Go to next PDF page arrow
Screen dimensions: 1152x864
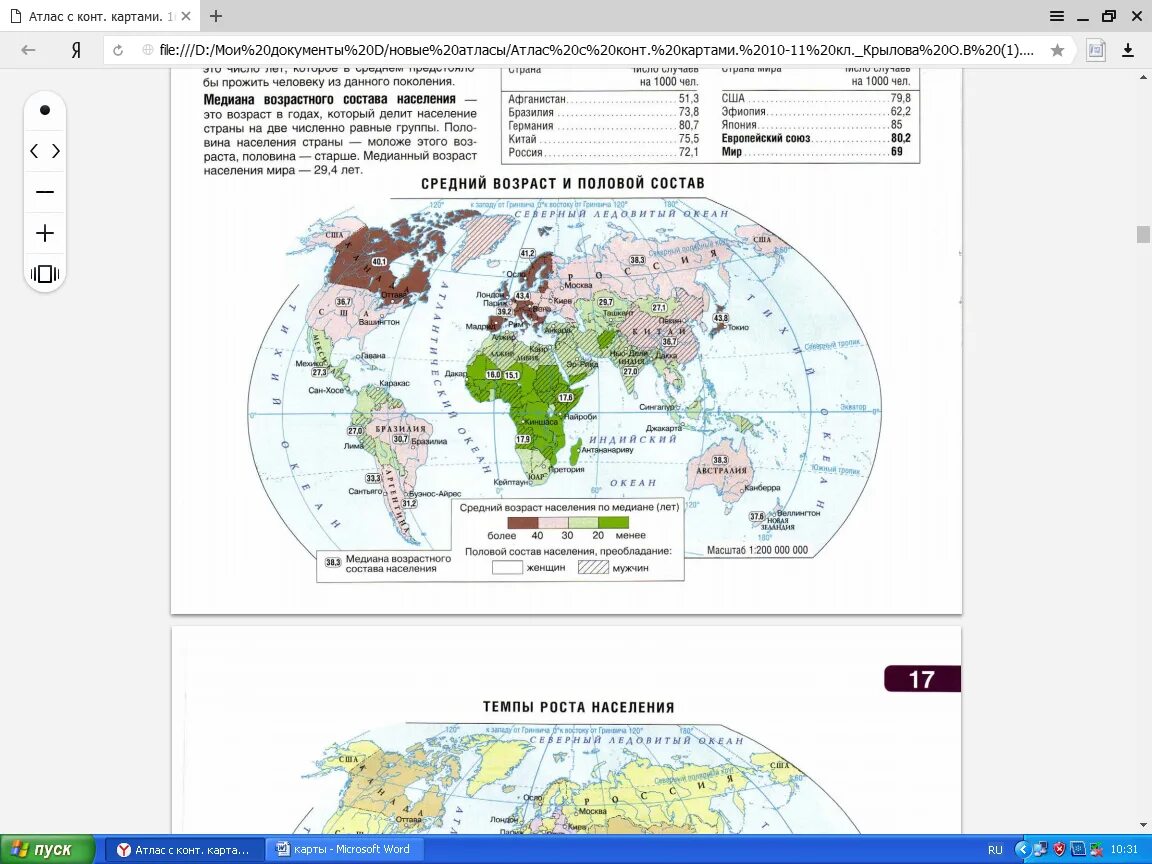tap(56, 151)
